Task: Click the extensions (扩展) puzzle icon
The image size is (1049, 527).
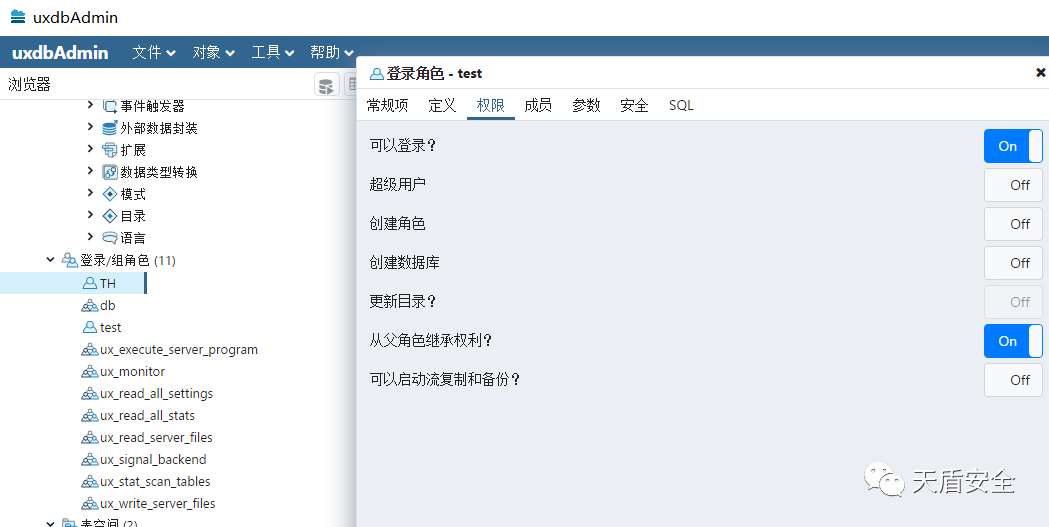Action: 110,150
